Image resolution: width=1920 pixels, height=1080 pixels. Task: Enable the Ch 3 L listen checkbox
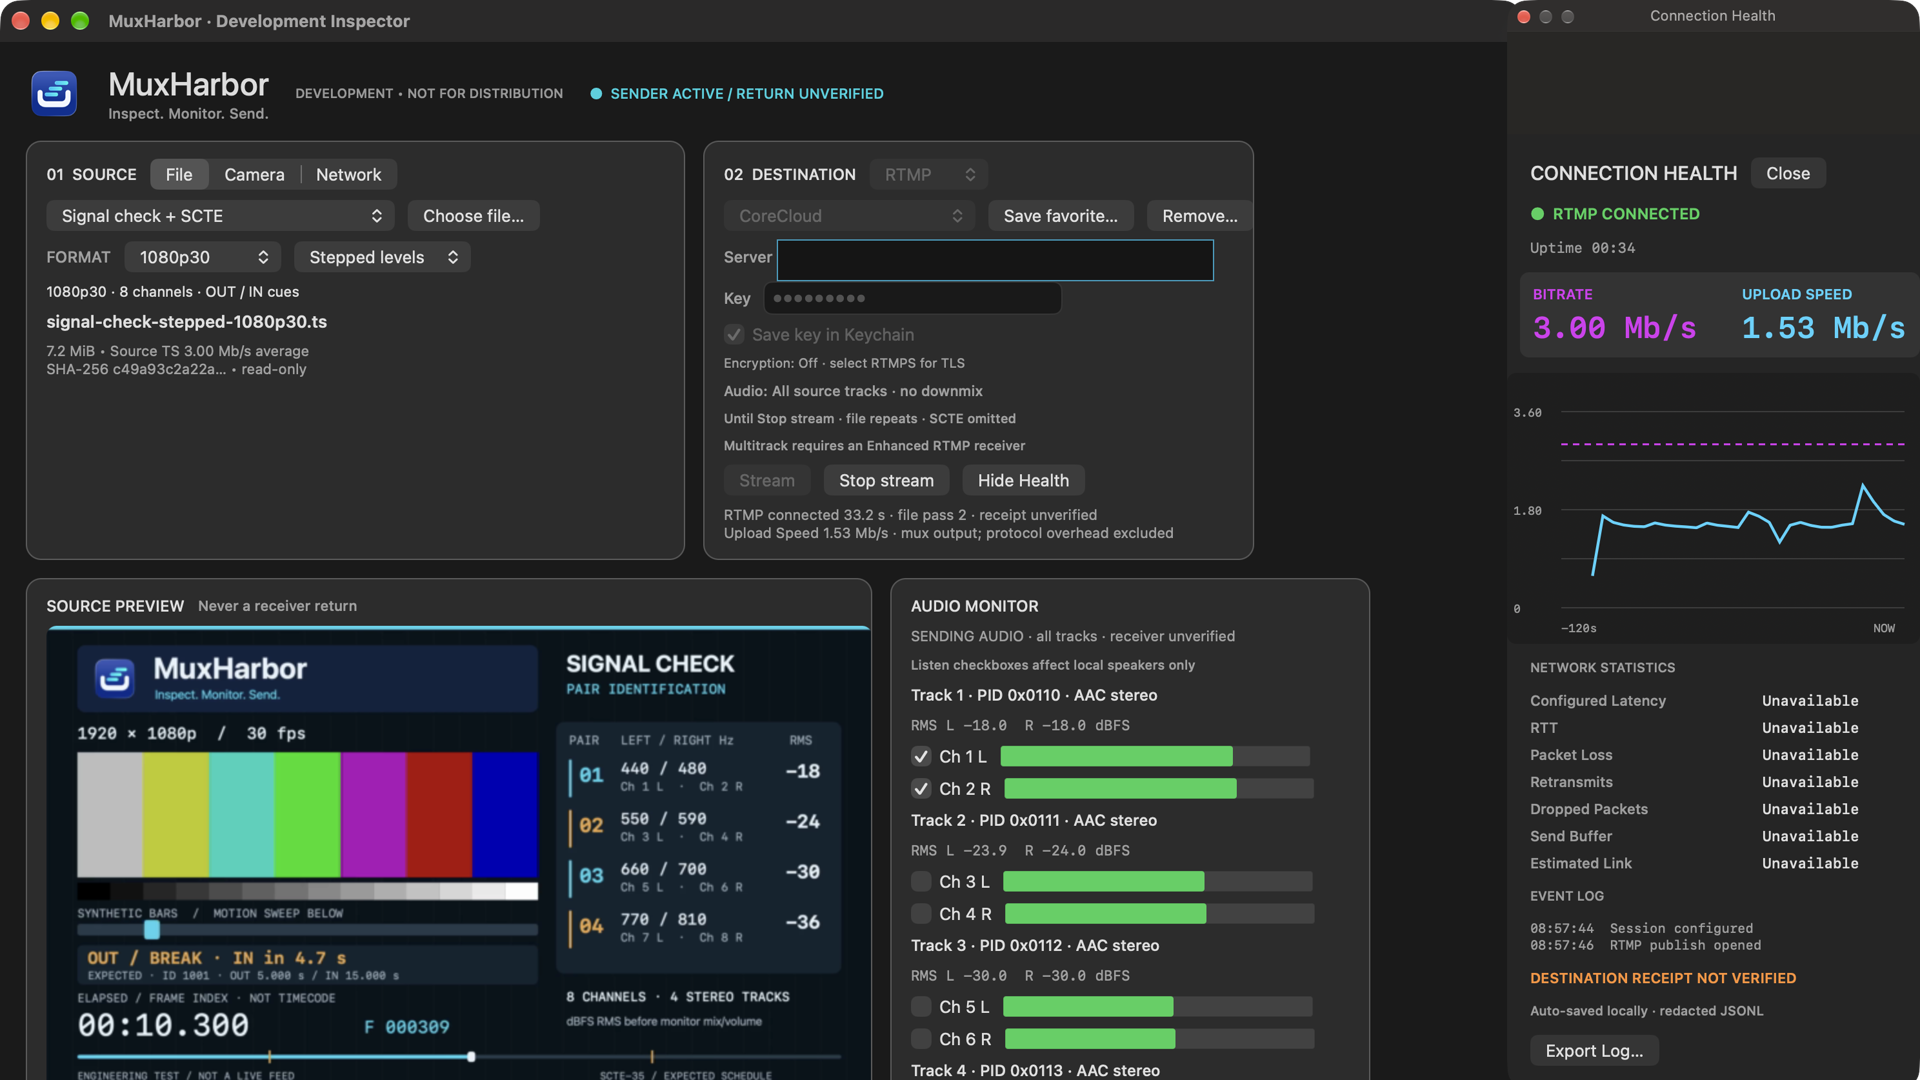tap(921, 882)
